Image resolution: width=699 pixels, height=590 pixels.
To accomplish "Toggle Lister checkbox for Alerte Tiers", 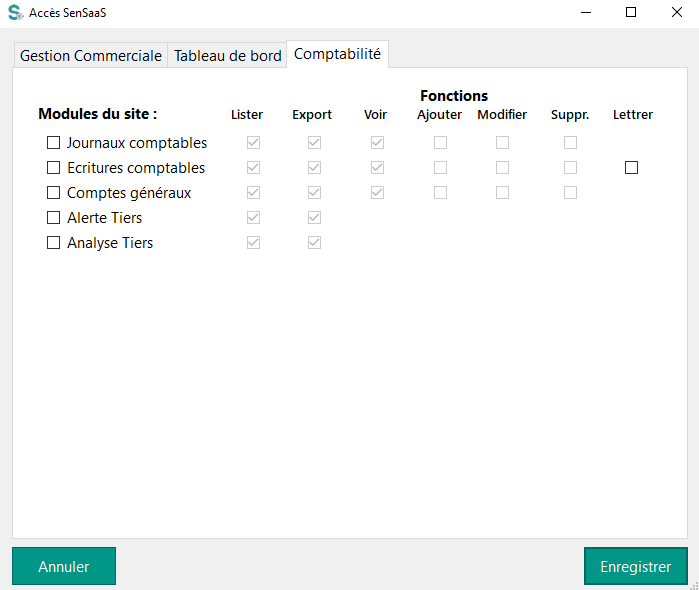I will (253, 218).
